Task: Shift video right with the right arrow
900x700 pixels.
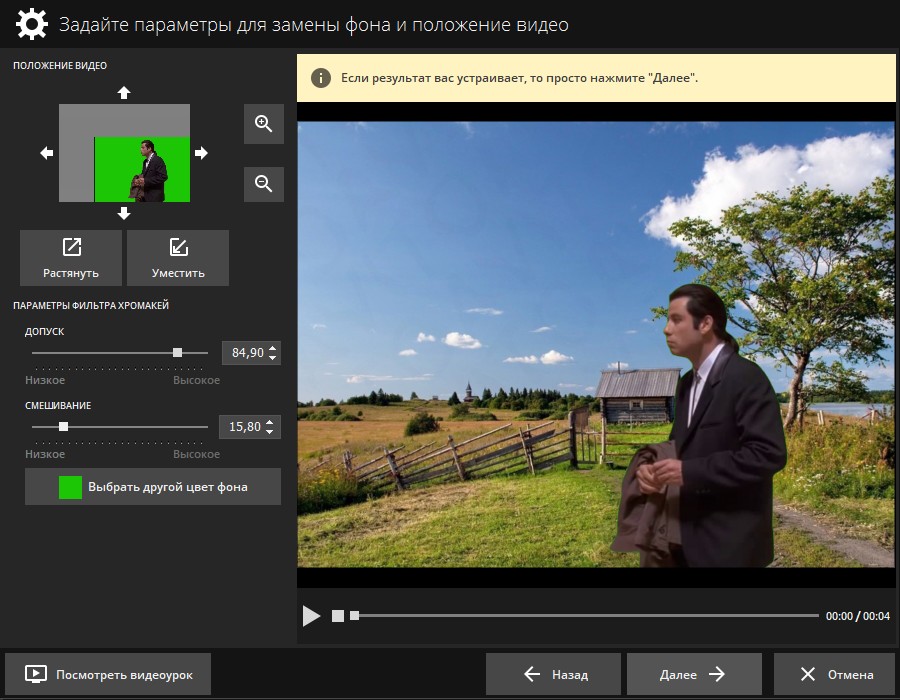Action: pos(201,153)
